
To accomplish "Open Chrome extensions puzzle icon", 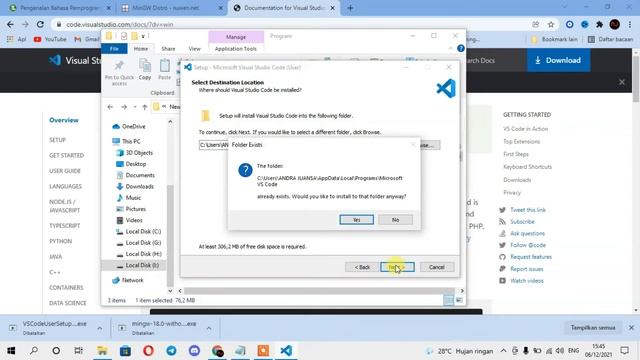I will 599,24.
